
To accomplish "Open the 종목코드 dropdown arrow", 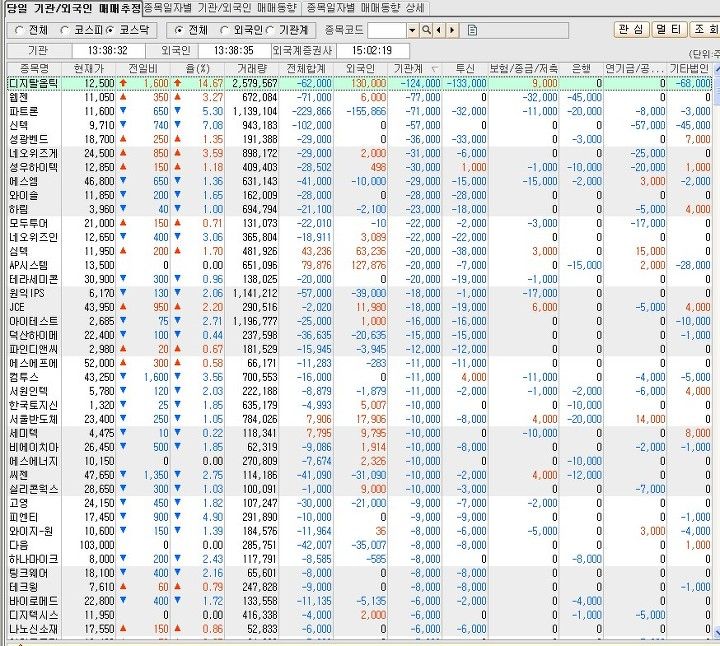I will click(412, 30).
